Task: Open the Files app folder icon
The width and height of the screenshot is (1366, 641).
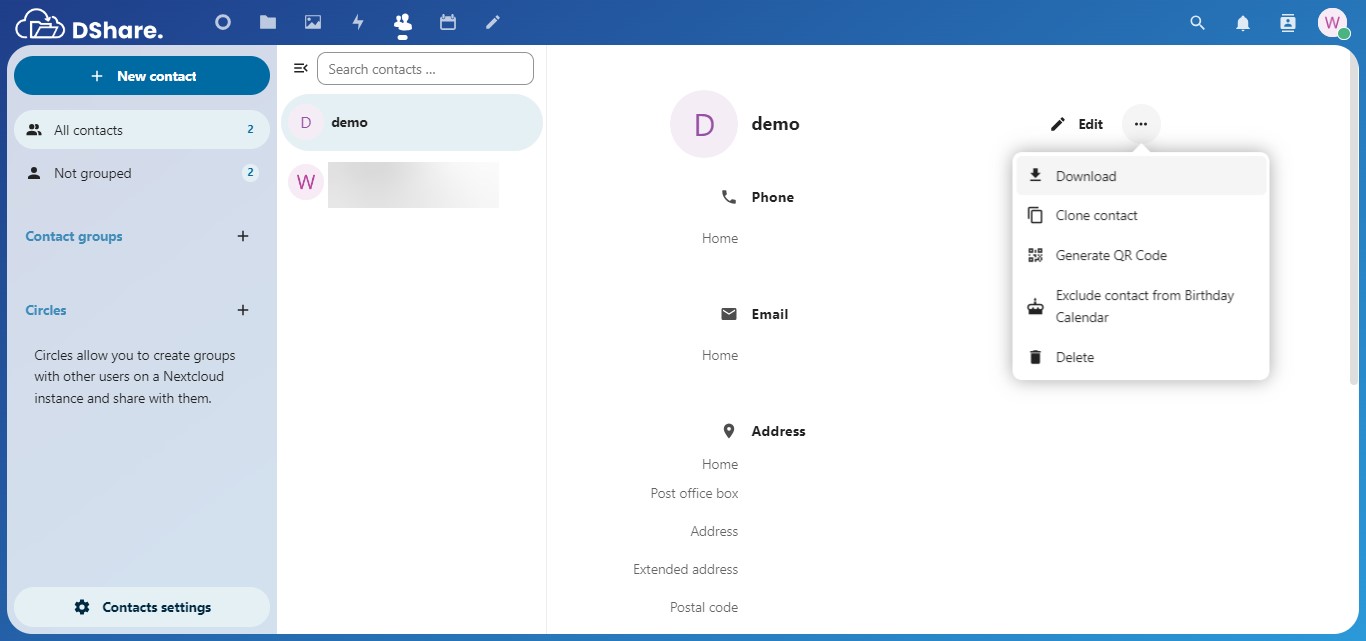Action: (x=267, y=22)
